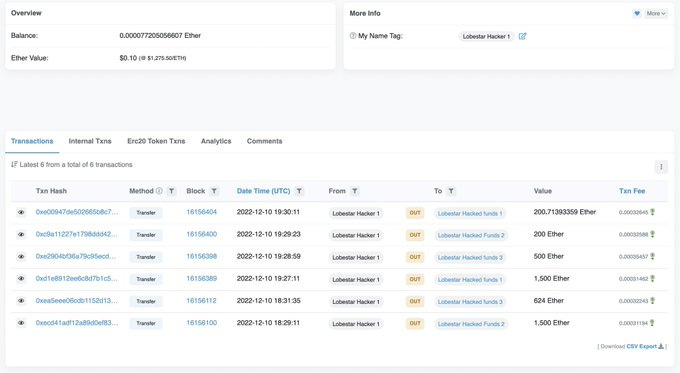680x373 pixels.
Task: Open transaction hash 0xe2904bf36a79c95ecd
Action: (76, 256)
